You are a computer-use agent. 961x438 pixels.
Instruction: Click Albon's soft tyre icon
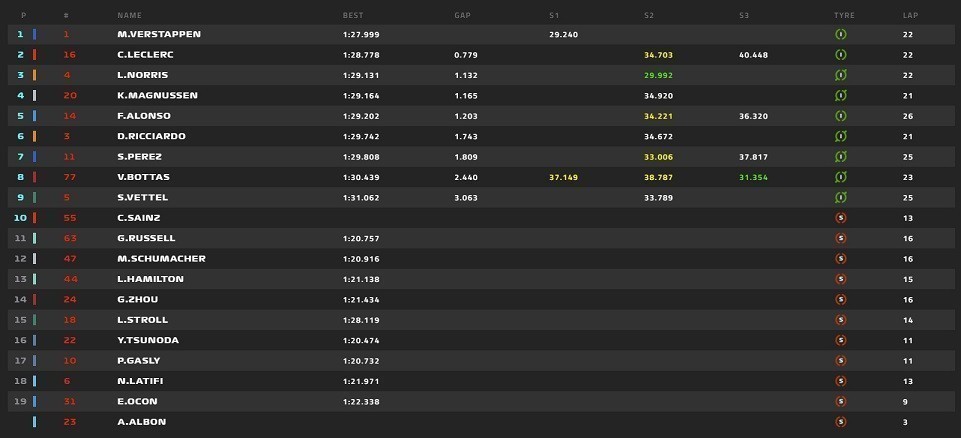(841, 421)
